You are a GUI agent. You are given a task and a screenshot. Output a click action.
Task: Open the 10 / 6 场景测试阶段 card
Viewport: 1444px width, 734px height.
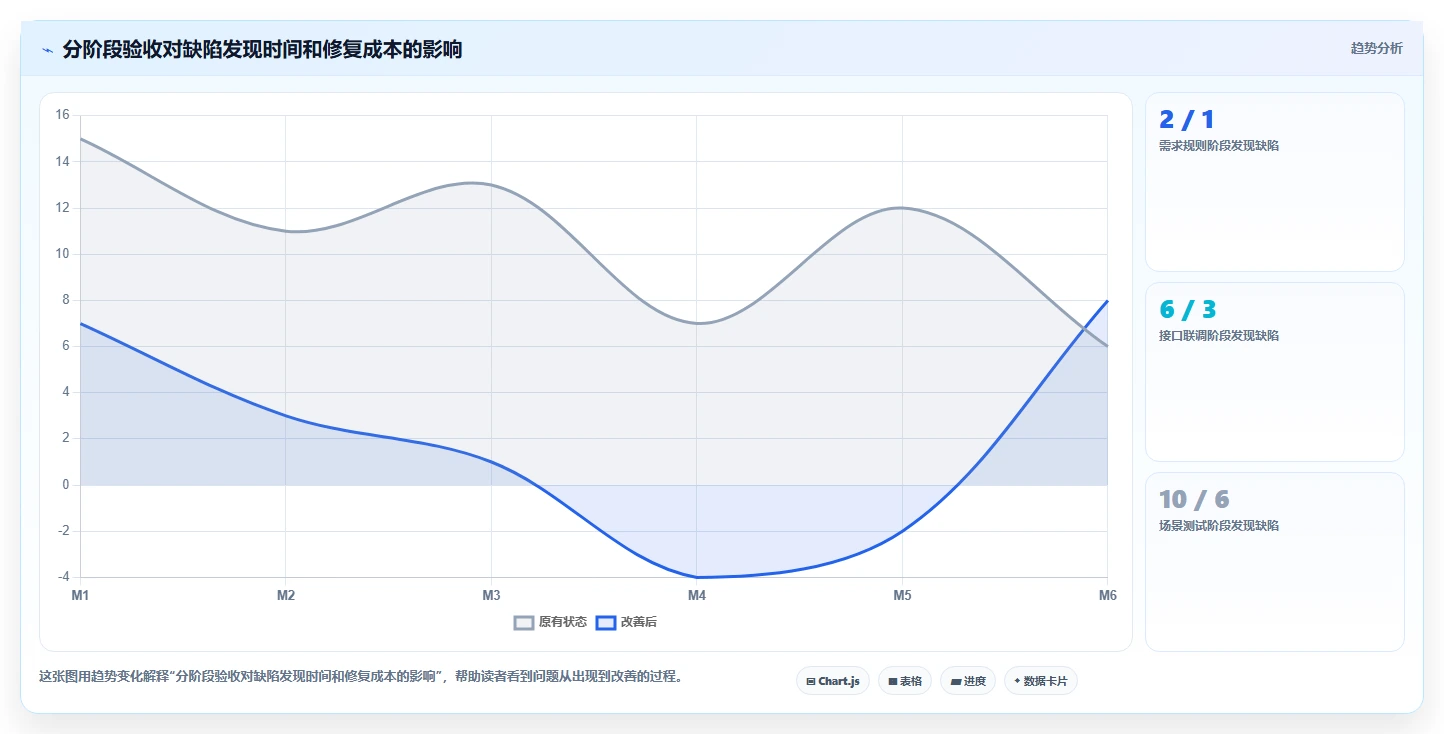click(x=1275, y=562)
